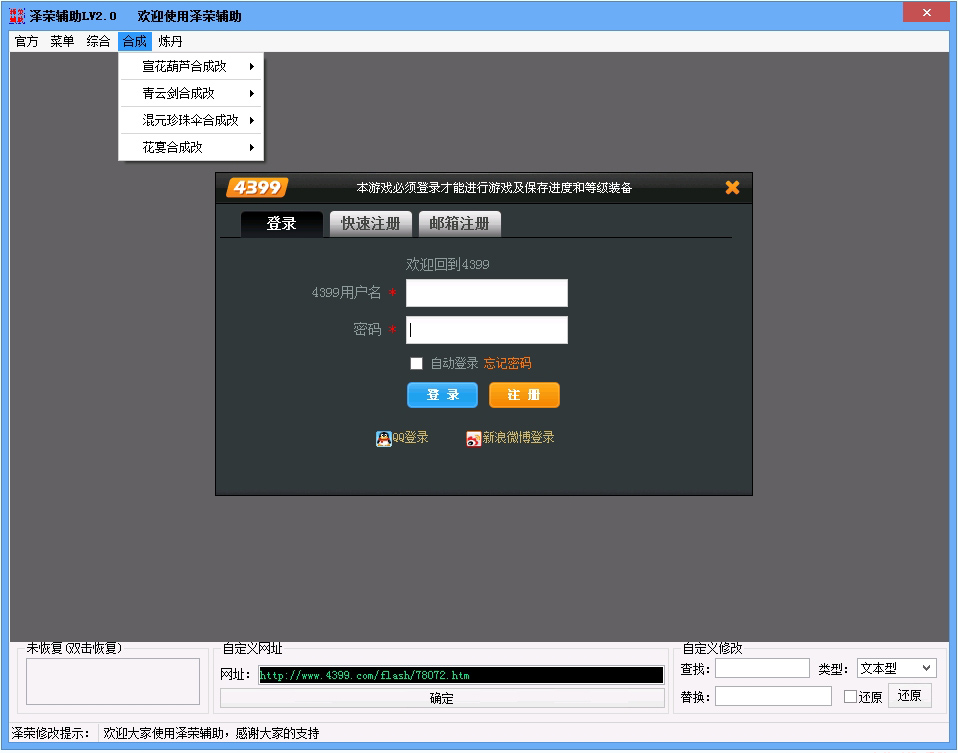958x753 pixels.
Task: Expand the 花宴合成改 submenu arrow
Action: click(252, 147)
